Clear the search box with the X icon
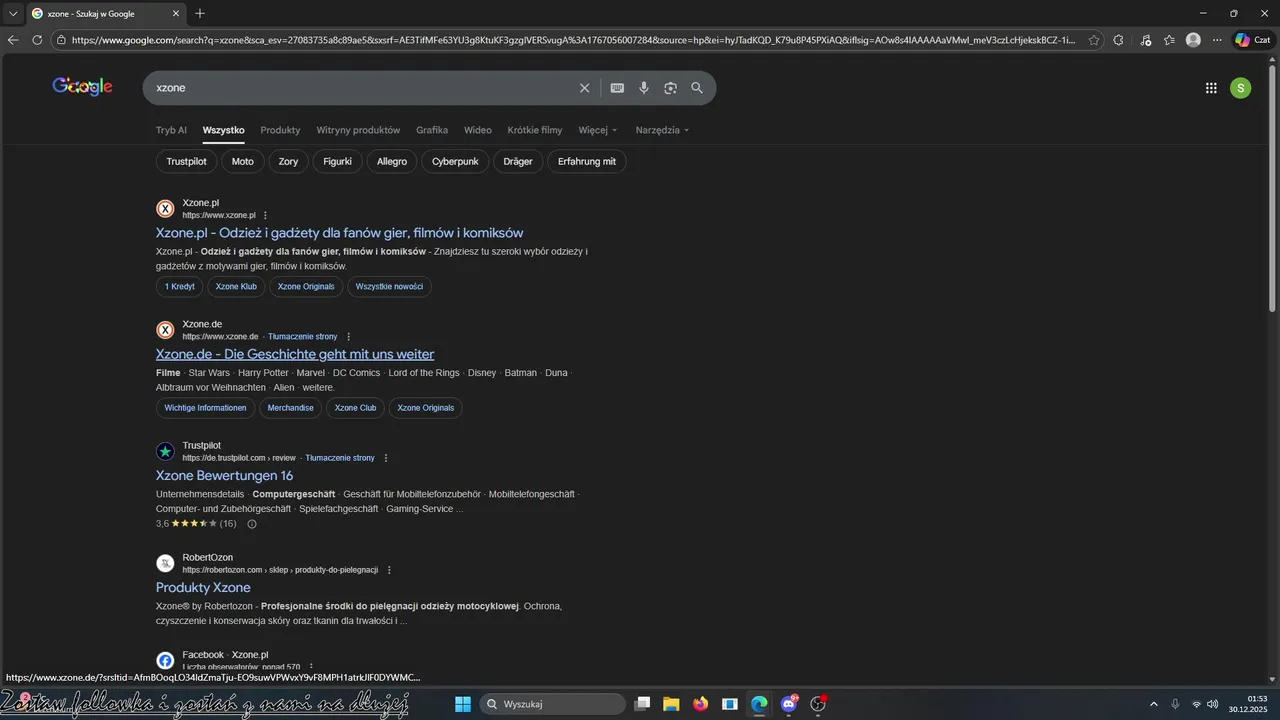The image size is (1280, 720). click(x=585, y=88)
